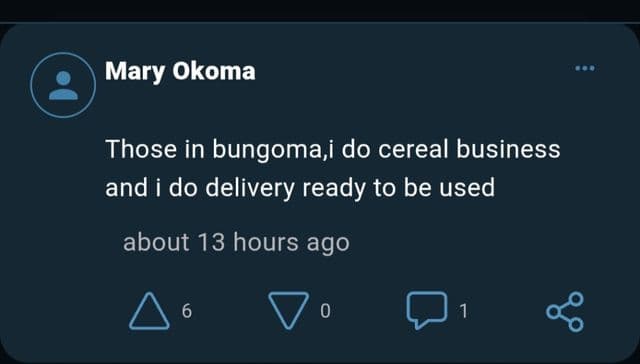The width and height of the screenshot is (640, 364).
Task: Share the post using the share icon
Action: tap(565, 312)
